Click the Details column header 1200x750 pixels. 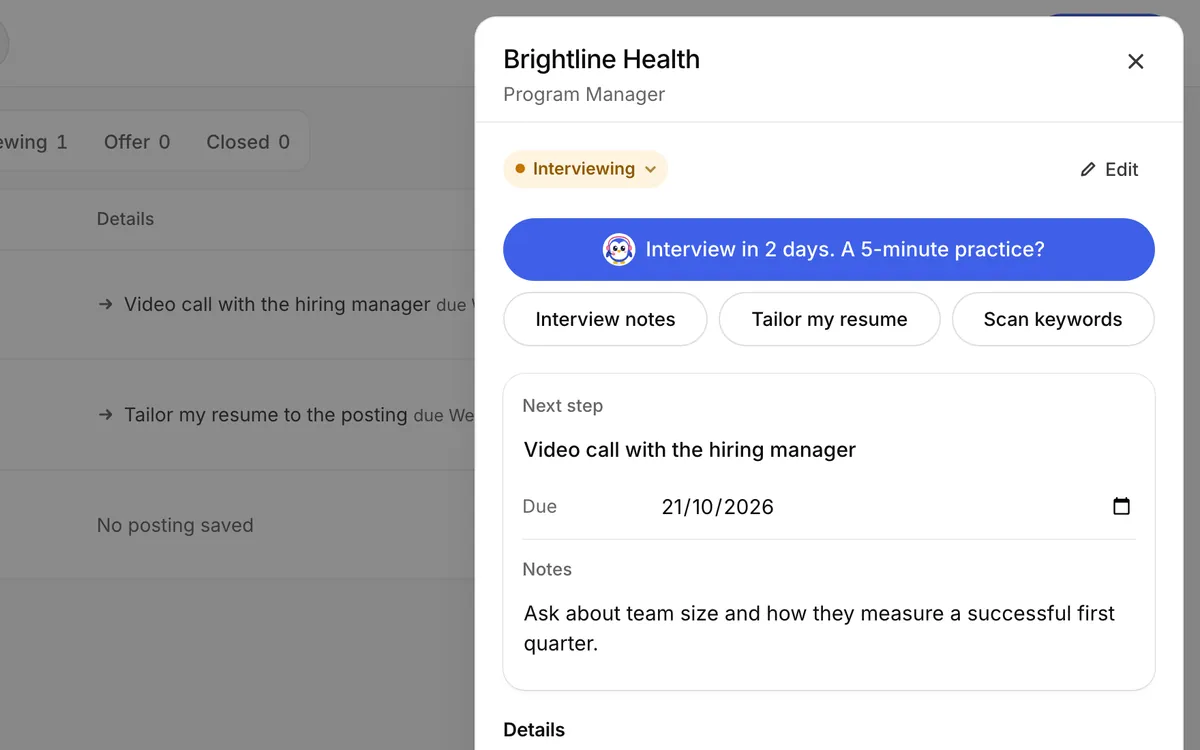(125, 219)
